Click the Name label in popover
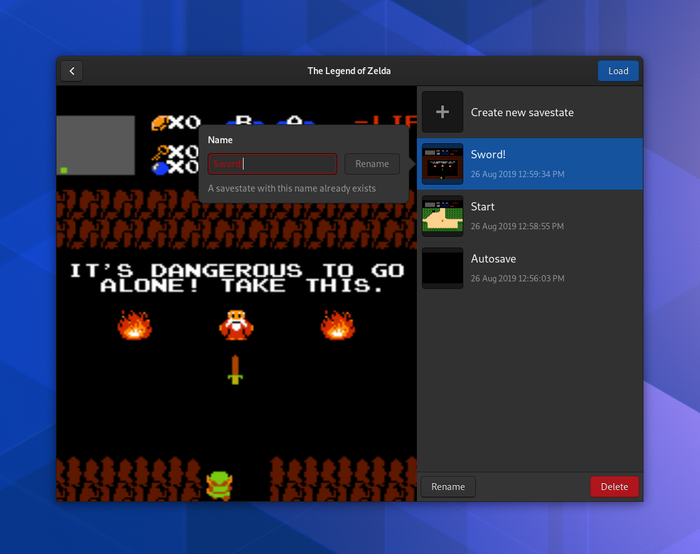Image resolution: width=700 pixels, height=554 pixels. 220,140
